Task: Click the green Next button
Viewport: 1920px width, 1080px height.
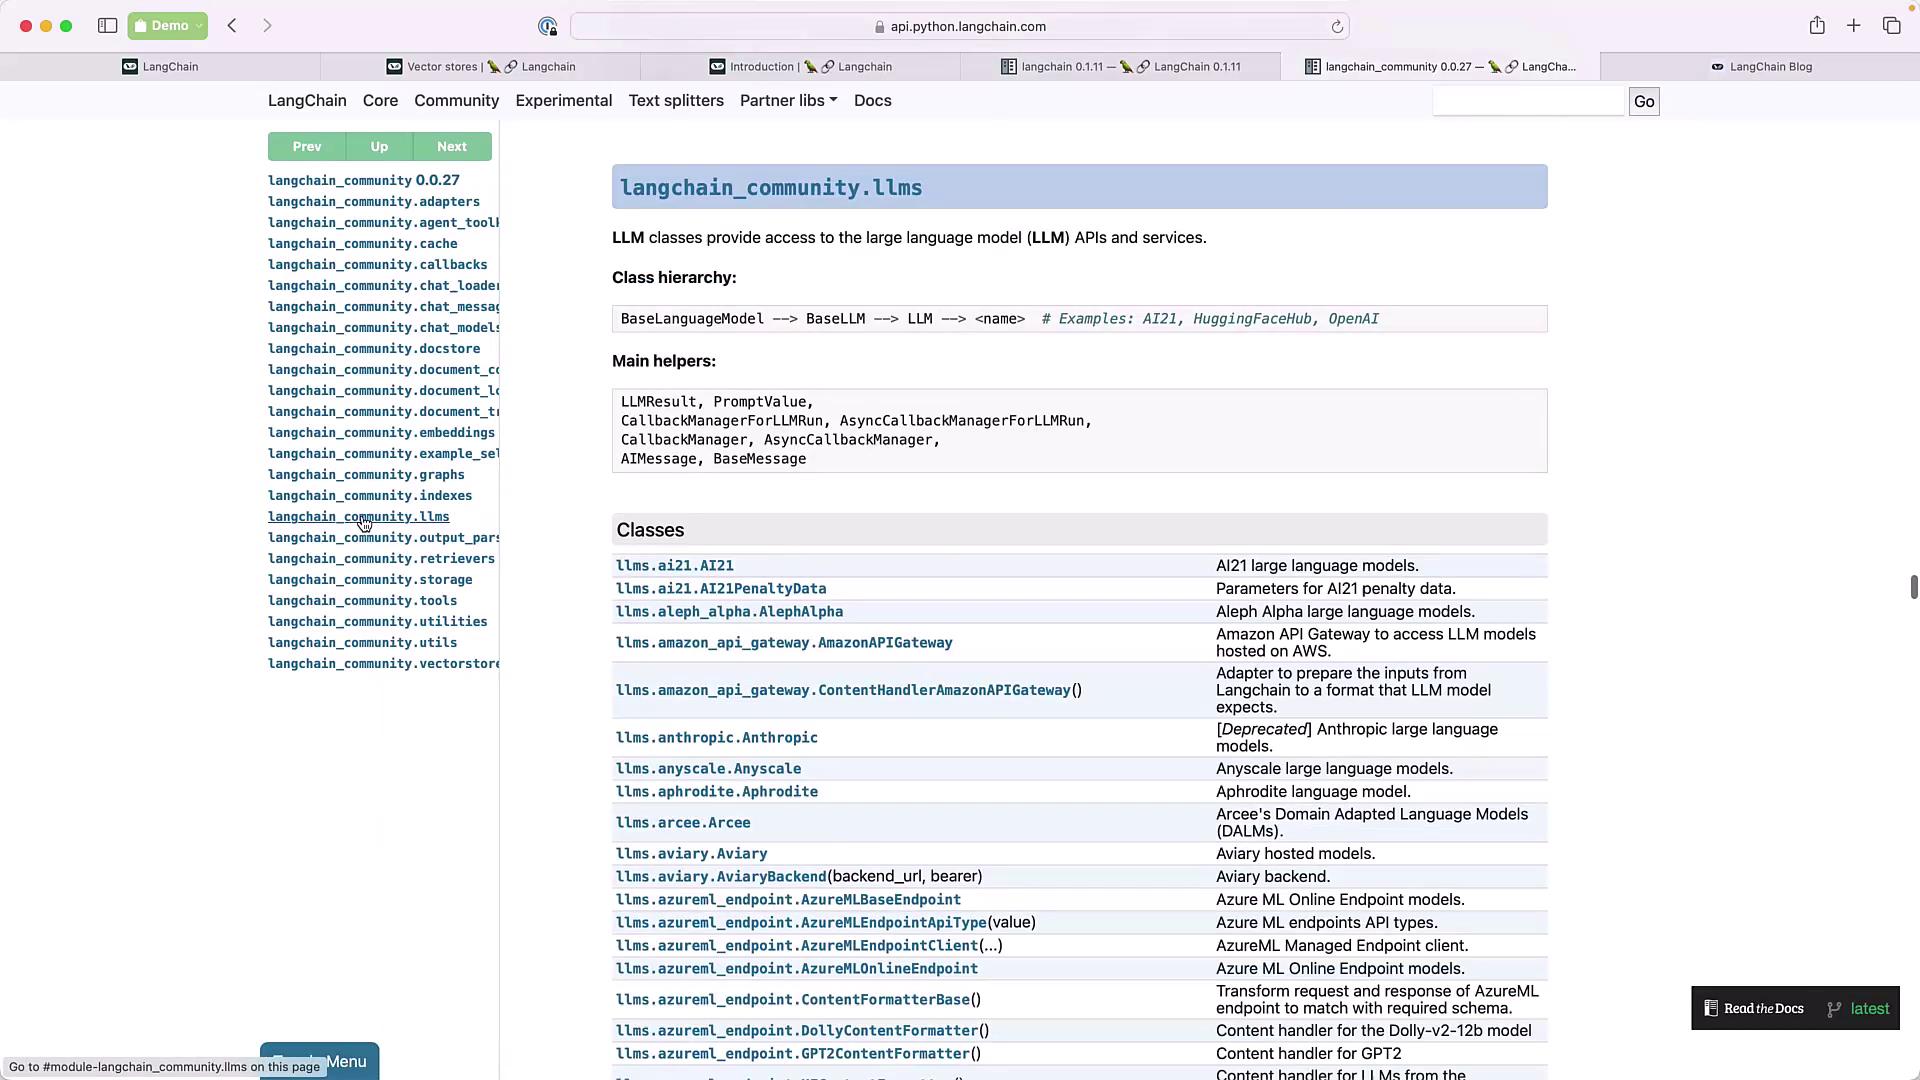Action: [452, 147]
